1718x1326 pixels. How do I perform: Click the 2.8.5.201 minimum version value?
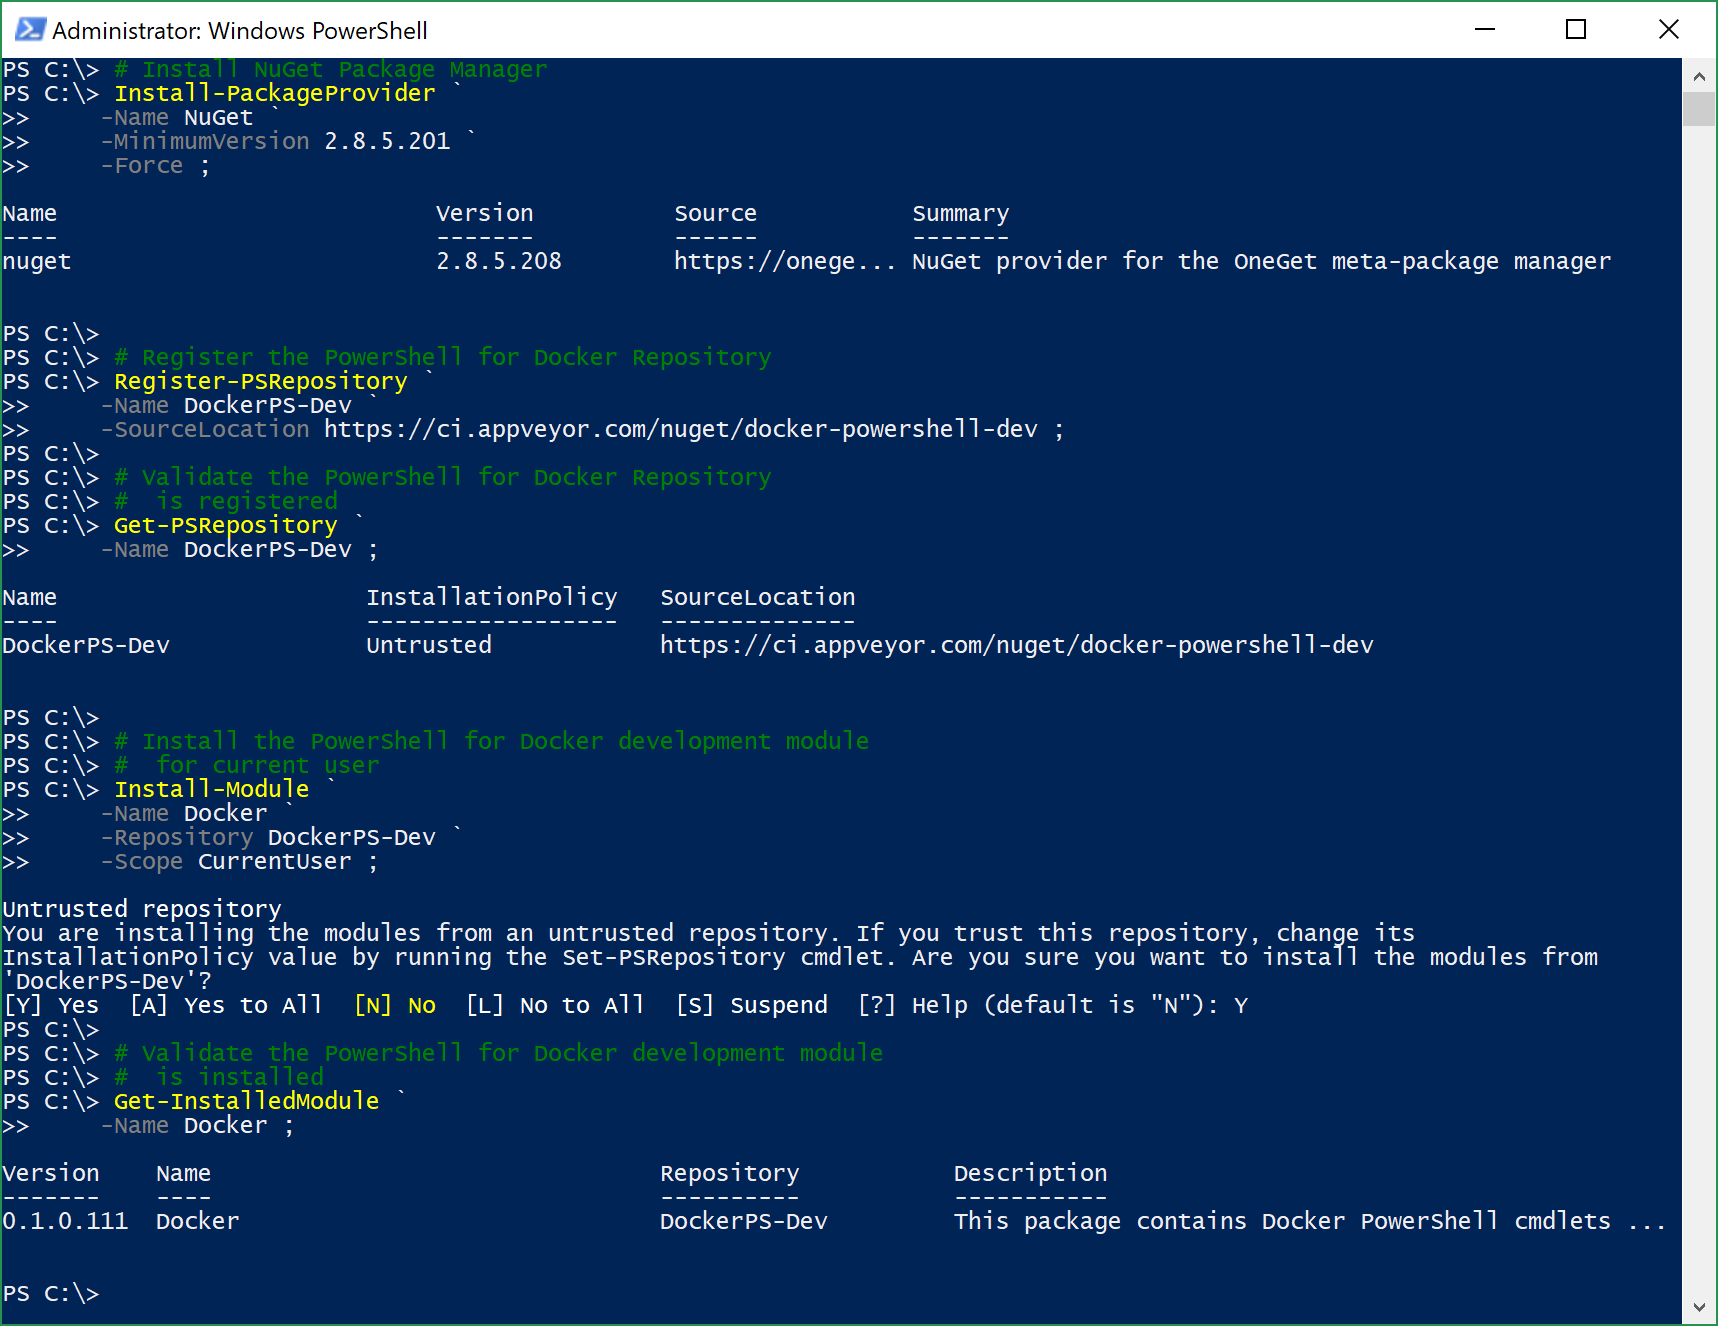pyautogui.click(x=387, y=141)
